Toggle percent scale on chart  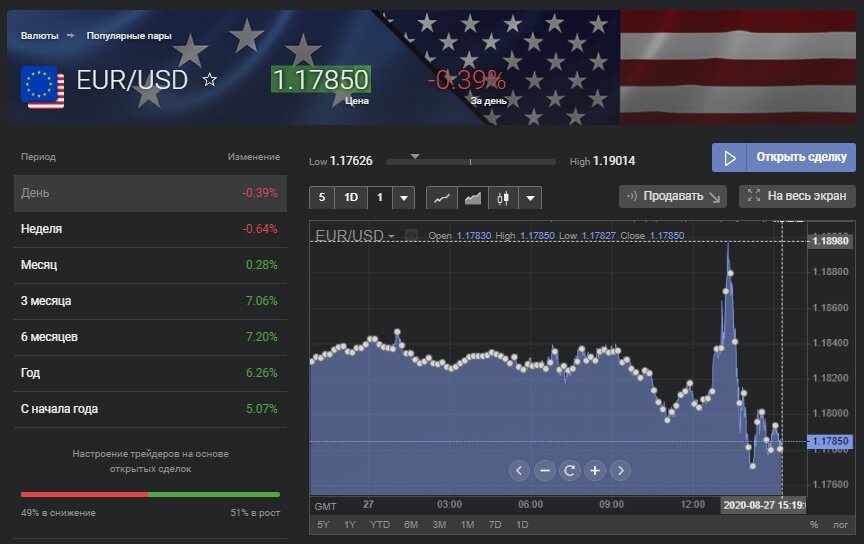[814, 525]
